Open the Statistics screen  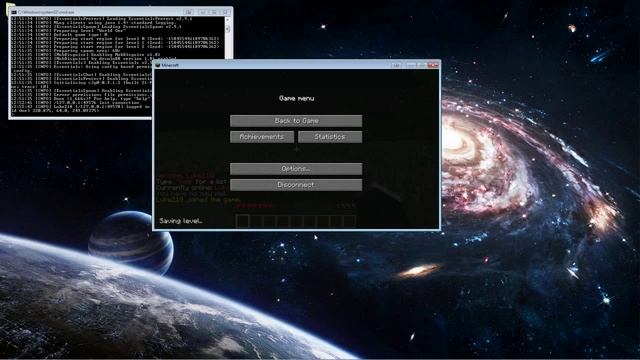pos(330,137)
